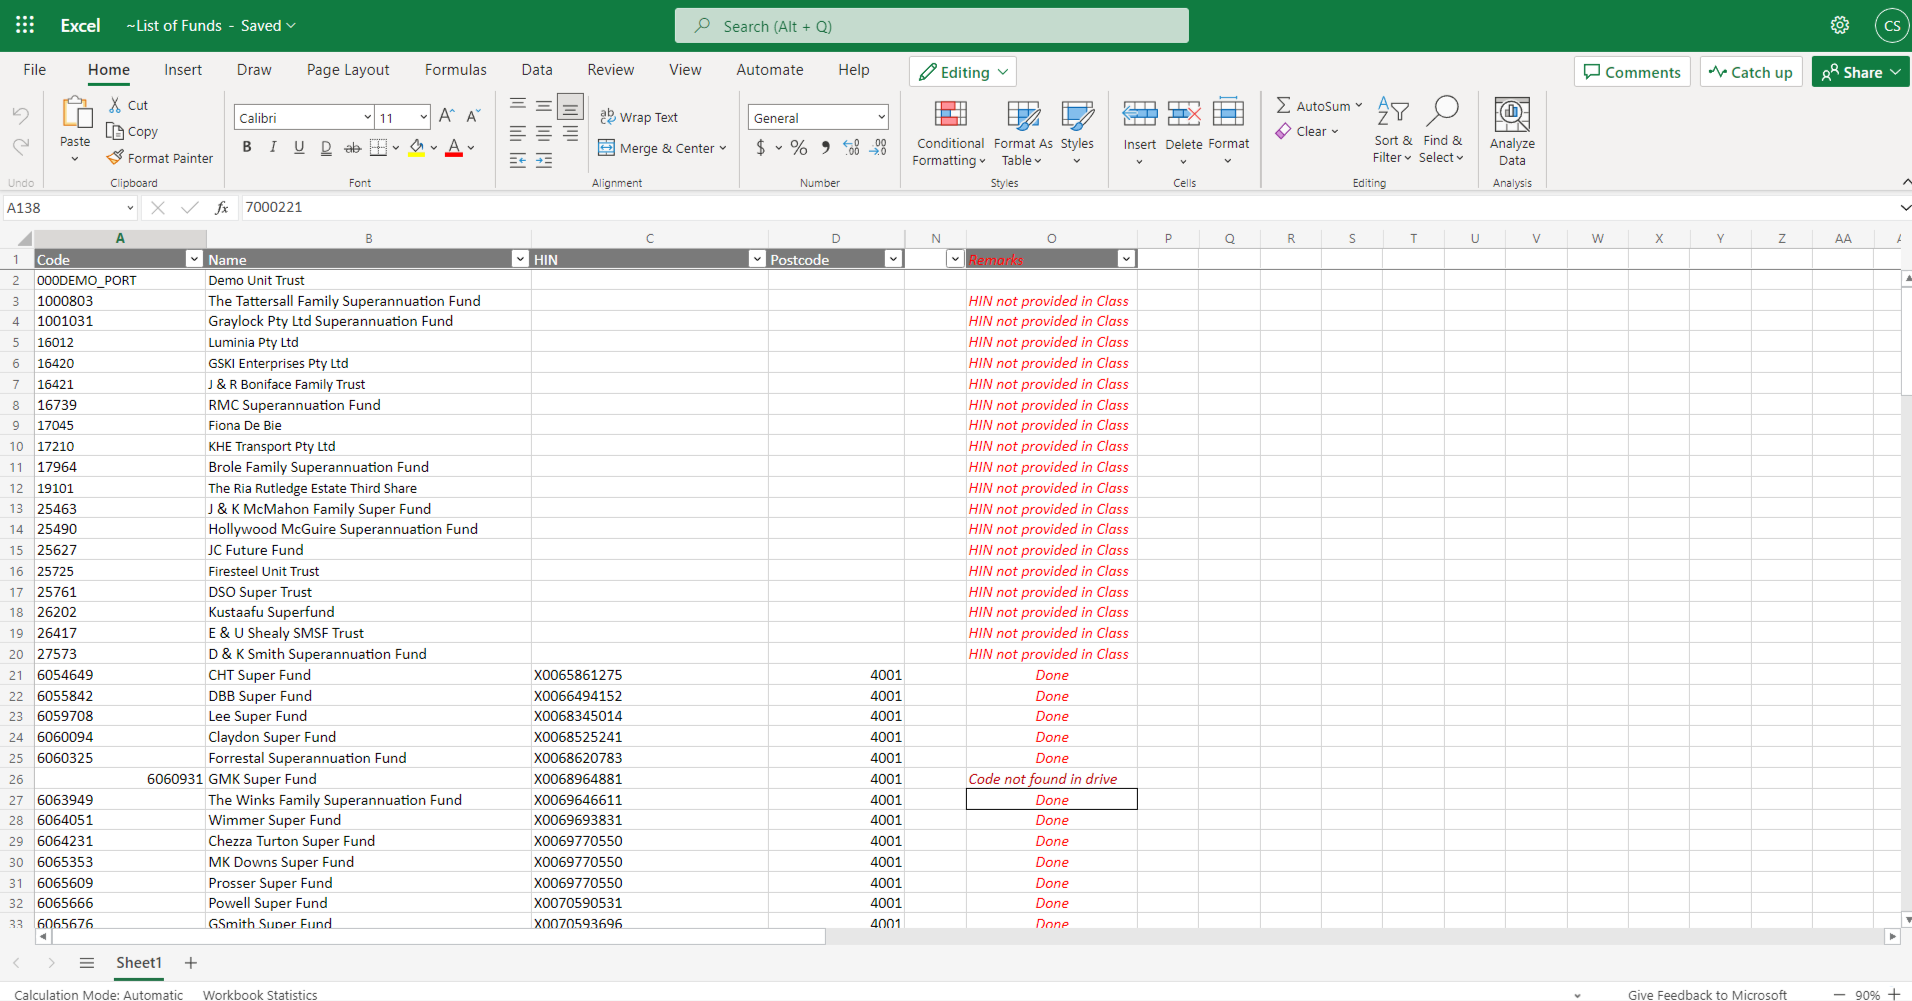The width and height of the screenshot is (1912, 1001).
Task: Click into the Search box
Action: pyautogui.click(x=931, y=26)
